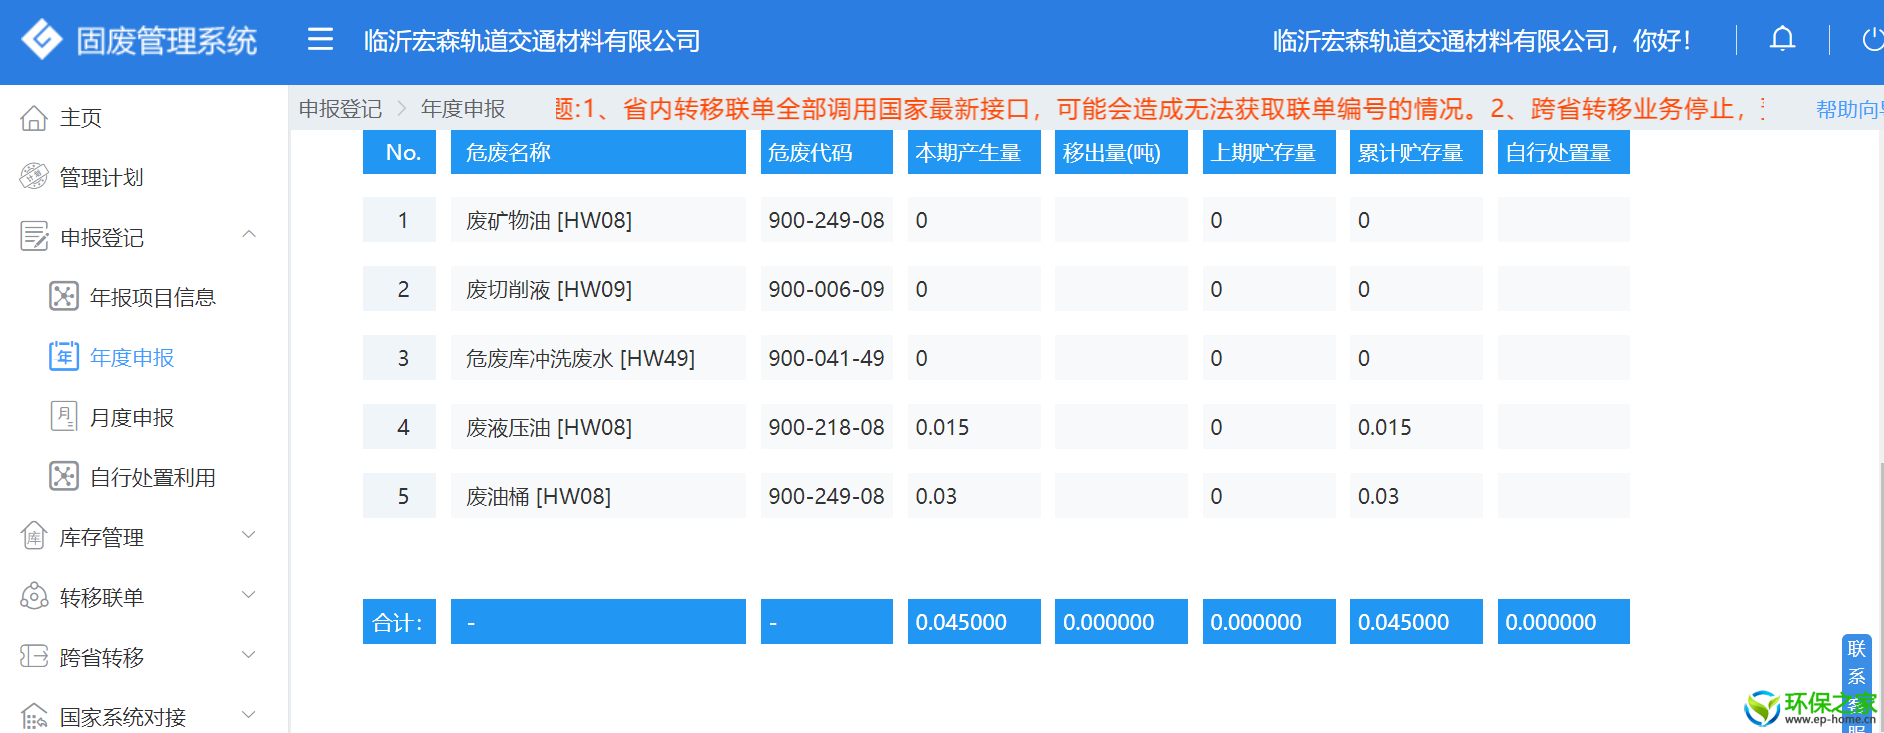
Task: Expand the 转移联单 submenu arrow
Action: point(249,596)
